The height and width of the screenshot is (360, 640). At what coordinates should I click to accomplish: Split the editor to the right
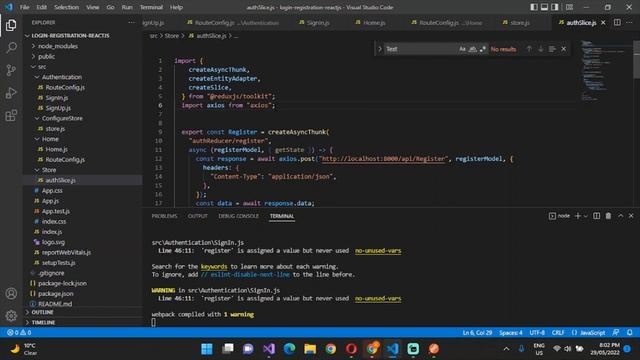617,22
